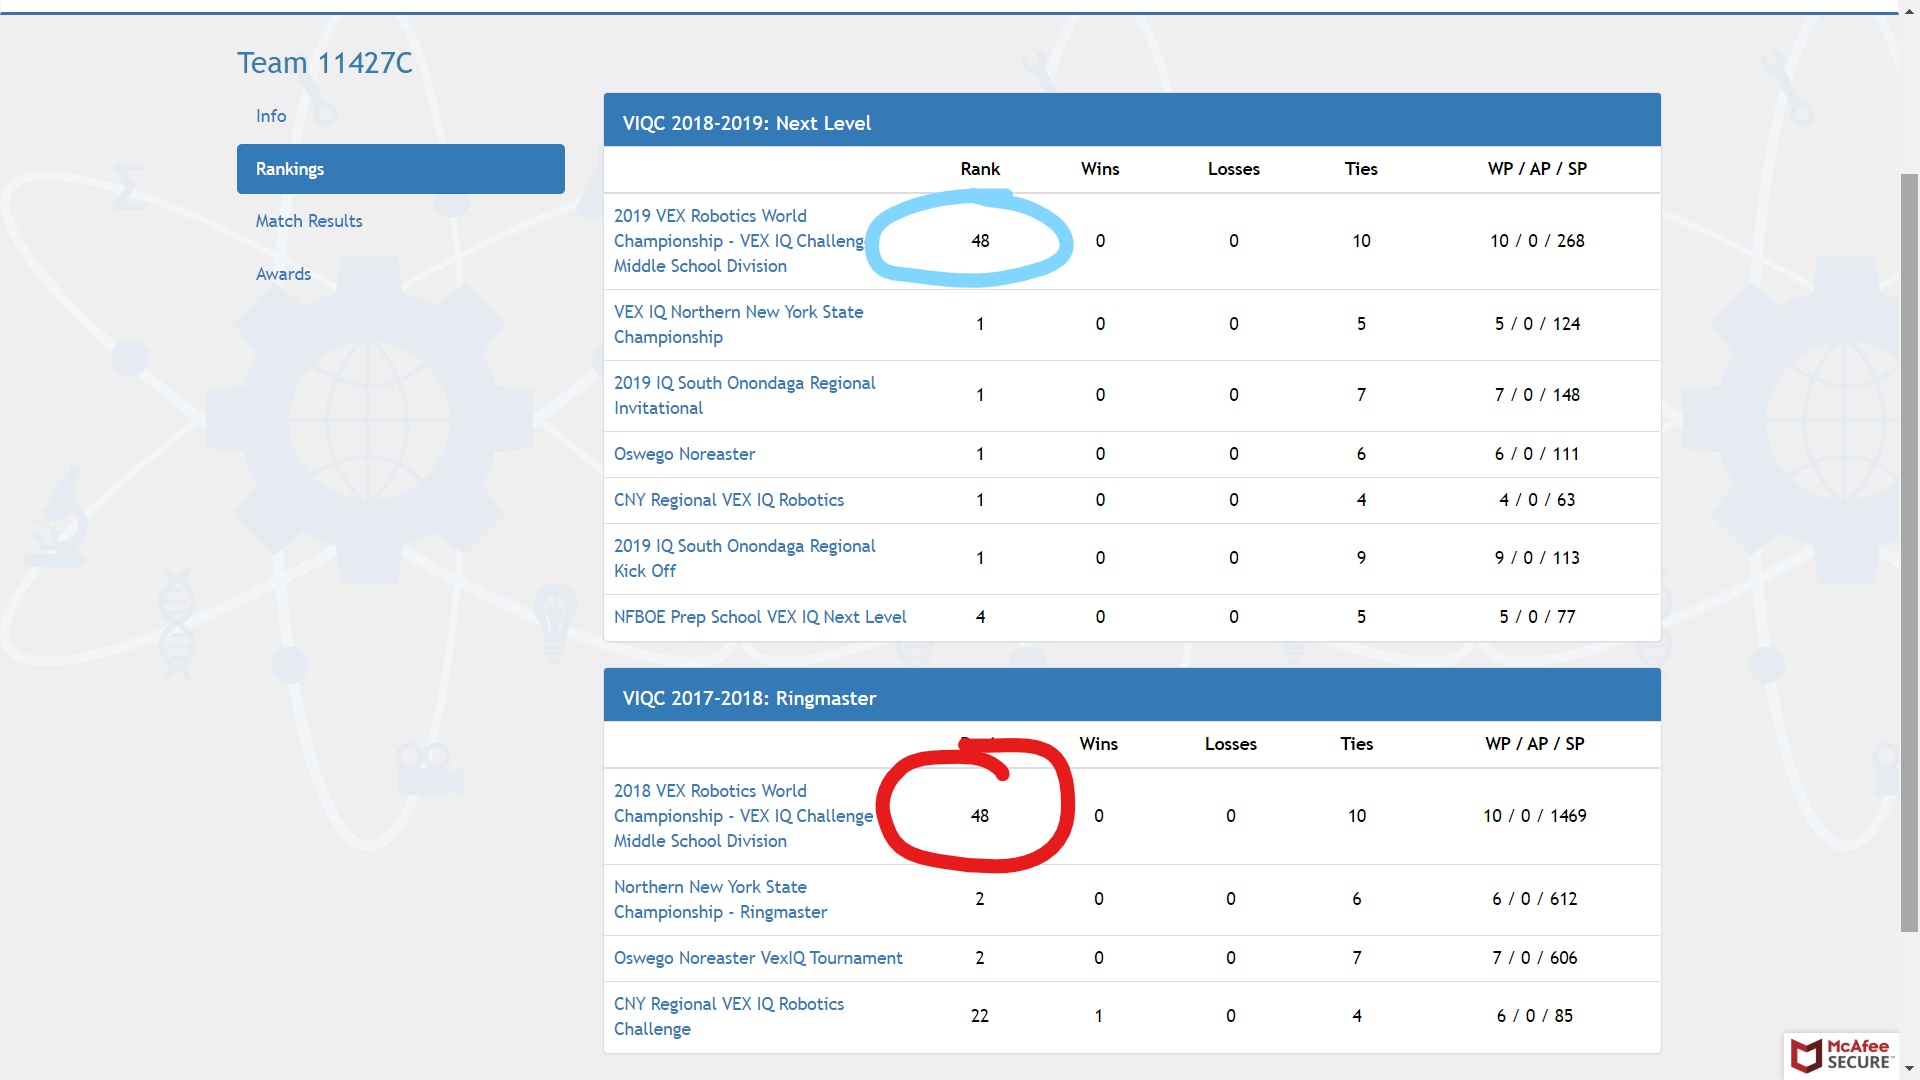Click the scrollbar down arrow
Image resolution: width=1920 pixels, height=1080 pixels.
coord(1909,1069)
